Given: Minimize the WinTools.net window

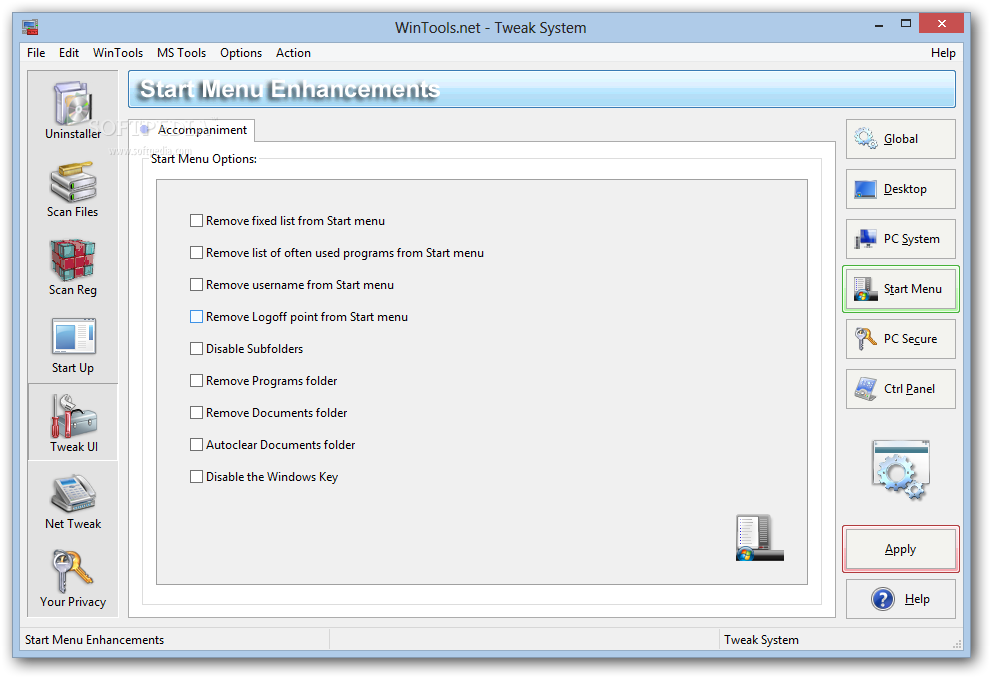Looking at the screenshot, I should 879,24.
